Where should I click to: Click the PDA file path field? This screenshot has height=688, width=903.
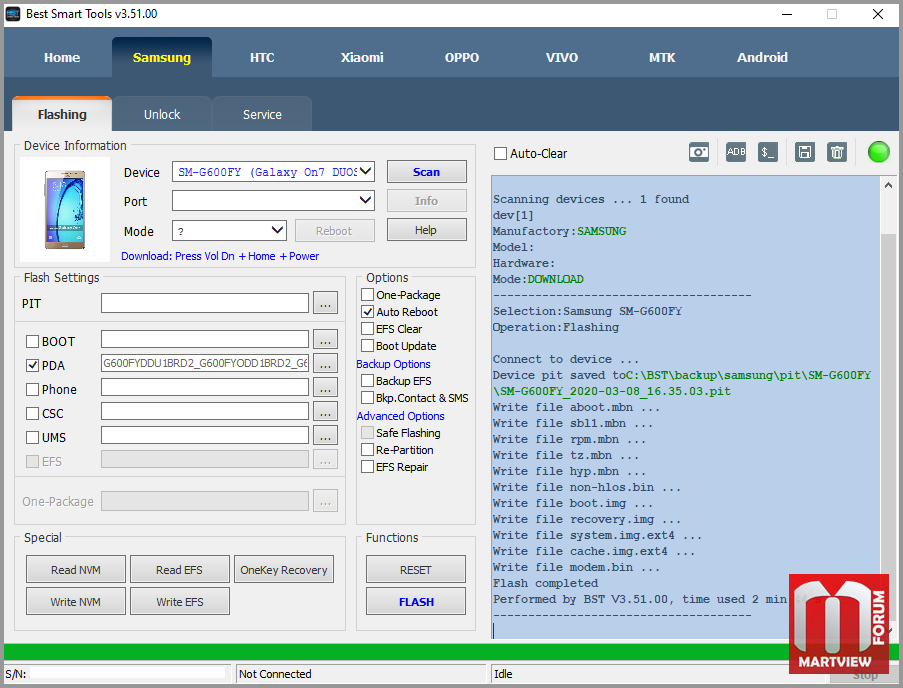pyautogui.click(x=205, y=363)
